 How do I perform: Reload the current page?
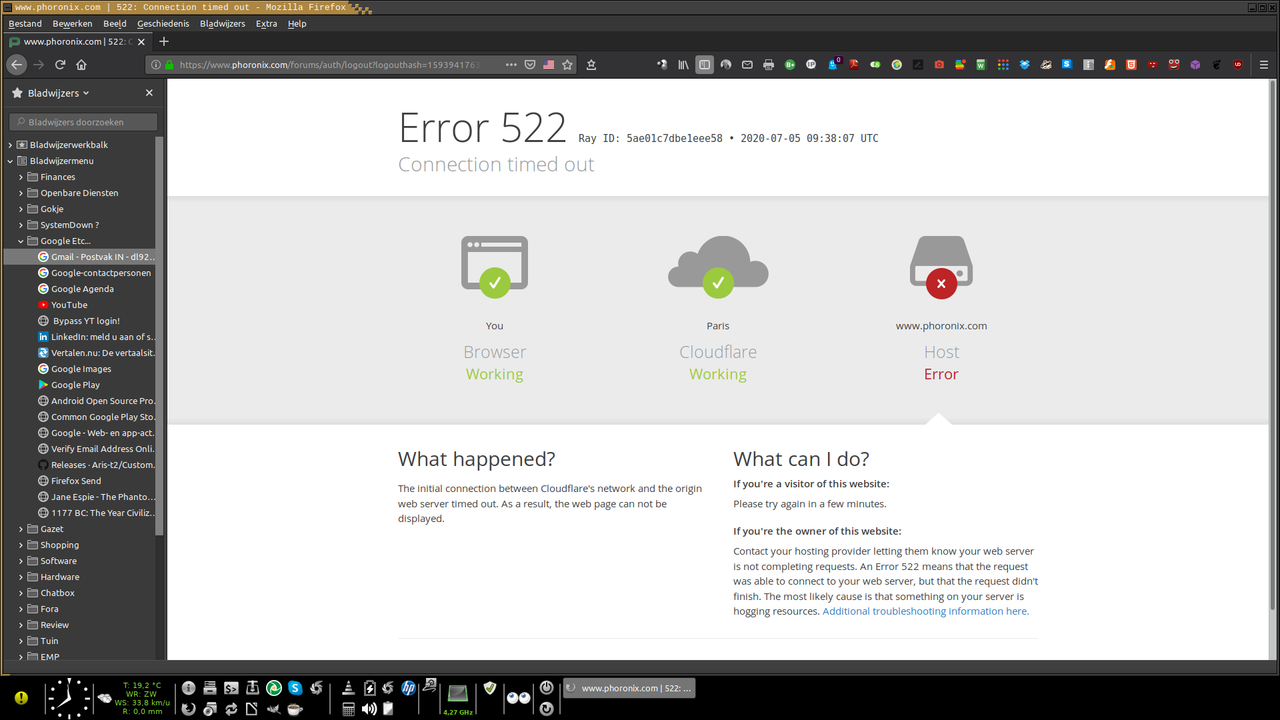pyautogui.click(x=60, y=64)
